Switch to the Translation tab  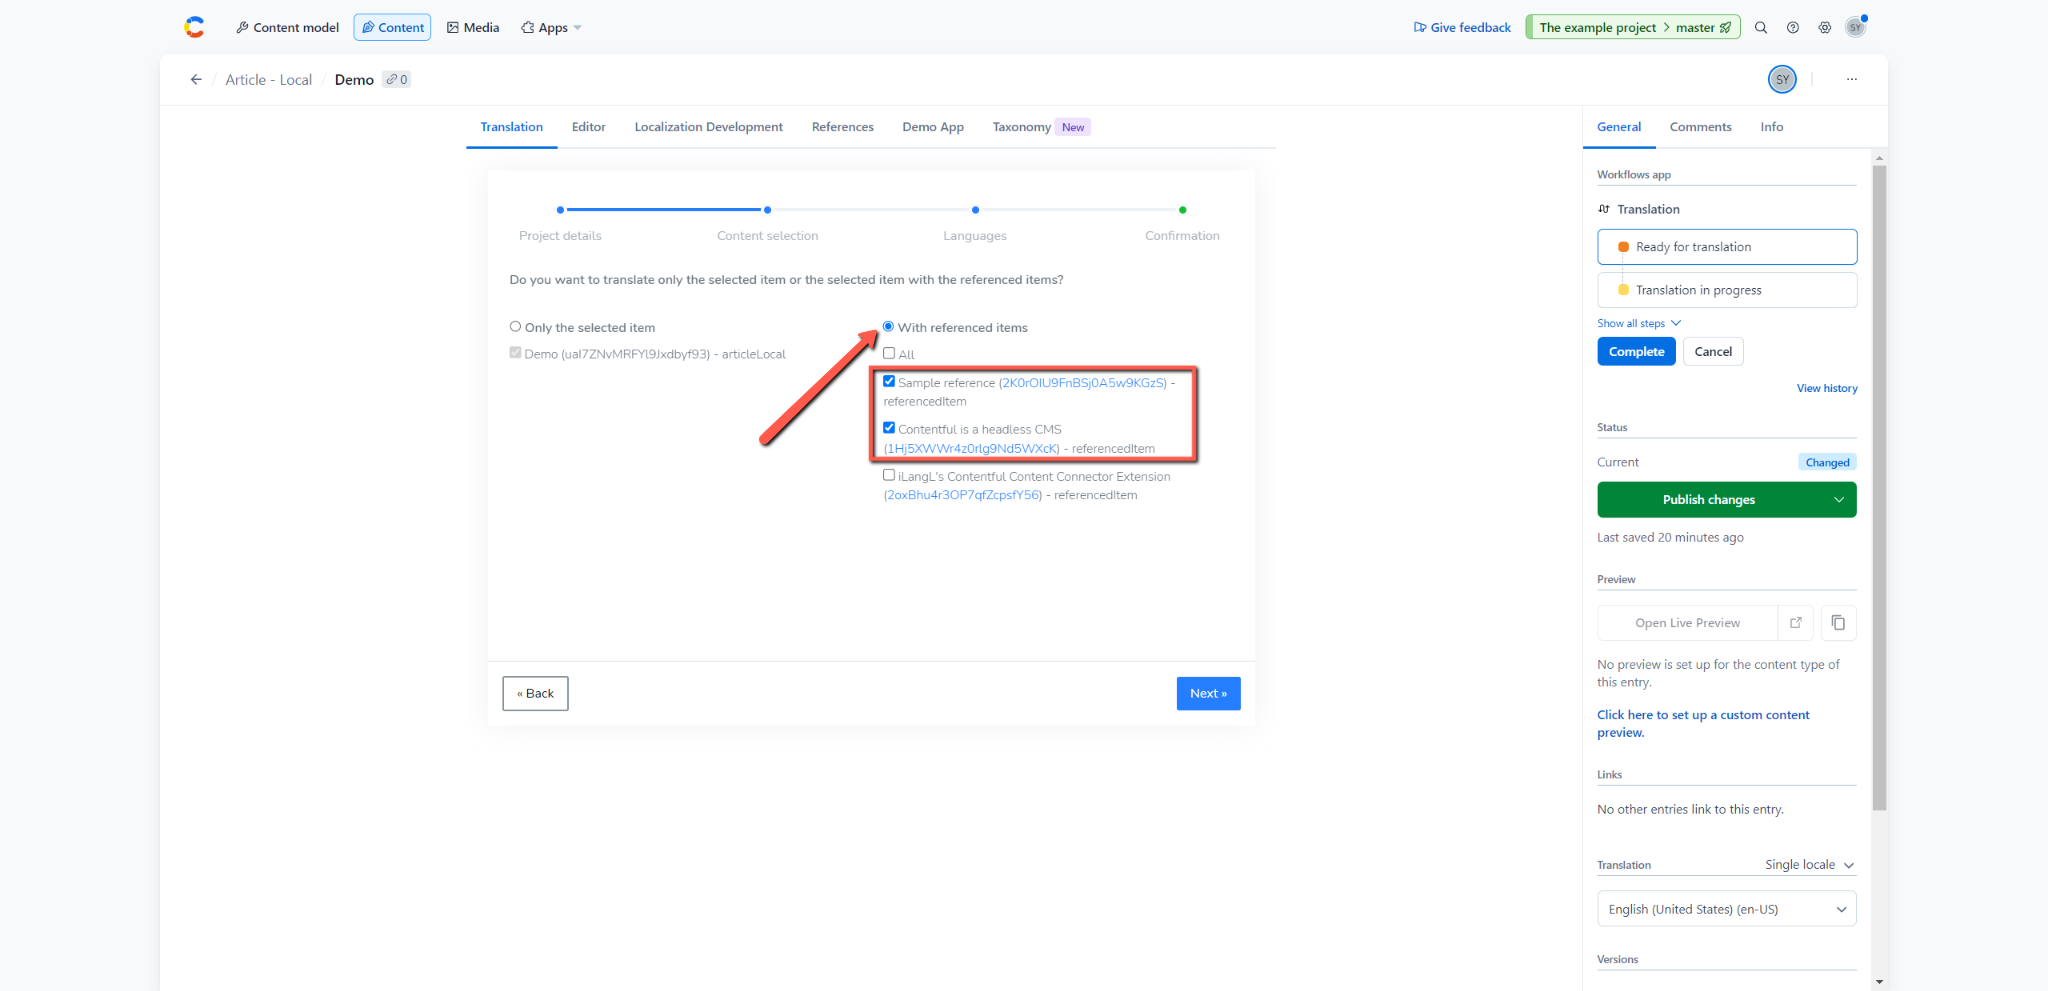point(512,127)
